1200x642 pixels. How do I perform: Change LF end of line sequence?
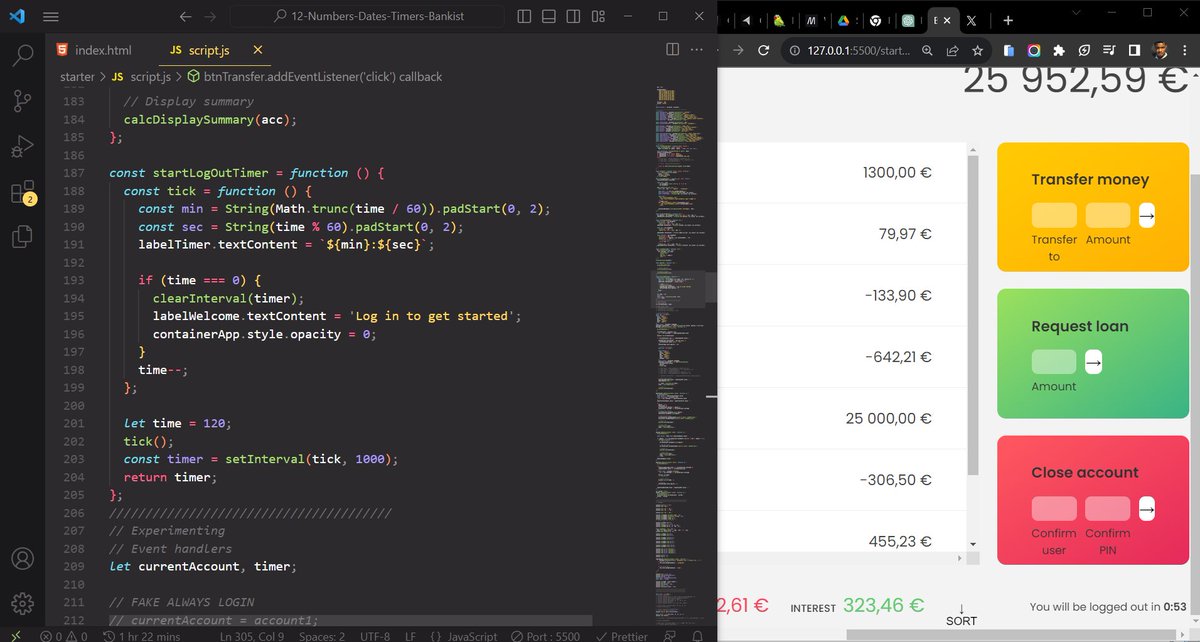[410, 635]
